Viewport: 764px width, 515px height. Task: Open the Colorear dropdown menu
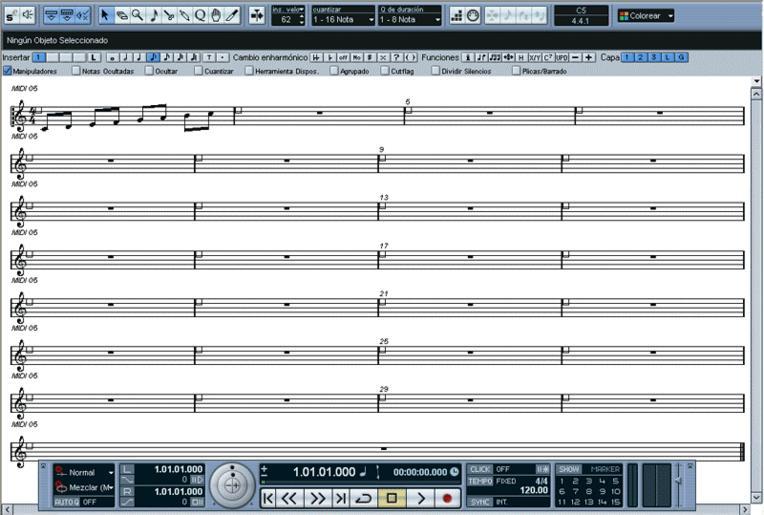click(x=645, y=16)
